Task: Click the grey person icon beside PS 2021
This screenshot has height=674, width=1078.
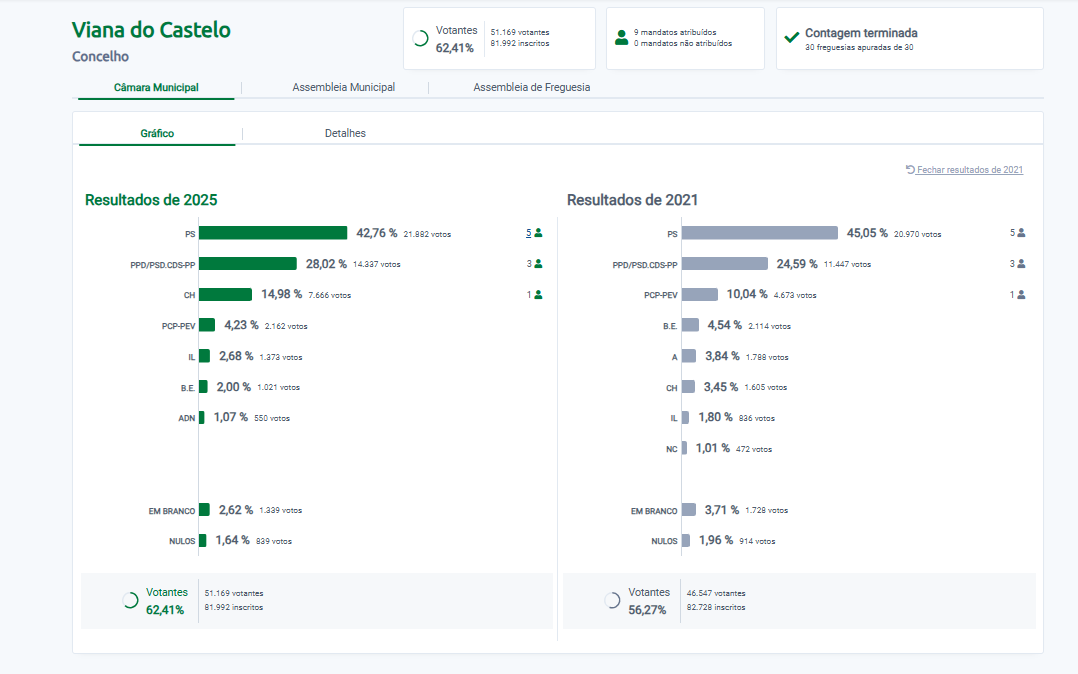Action: [x=1021, y=233]
